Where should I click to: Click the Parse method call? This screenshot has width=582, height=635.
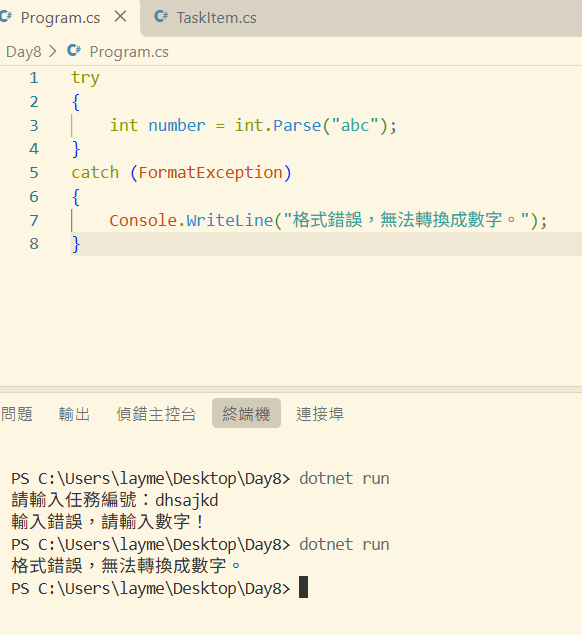297,126
